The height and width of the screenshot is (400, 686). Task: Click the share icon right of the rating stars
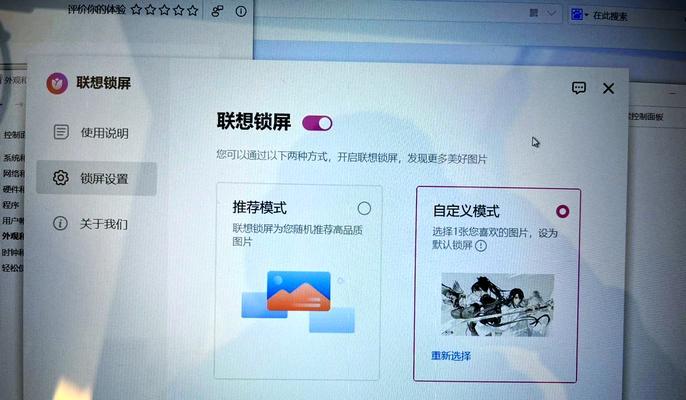pos(217,11)
